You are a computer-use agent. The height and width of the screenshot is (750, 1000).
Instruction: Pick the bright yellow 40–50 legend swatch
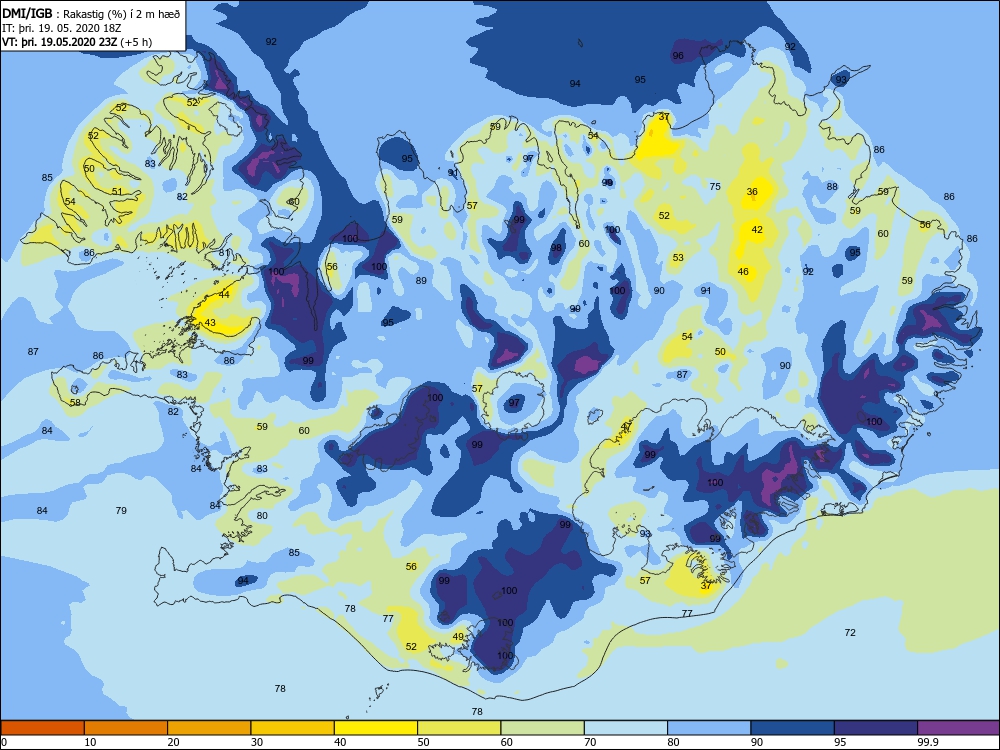[x=376, y=728]
